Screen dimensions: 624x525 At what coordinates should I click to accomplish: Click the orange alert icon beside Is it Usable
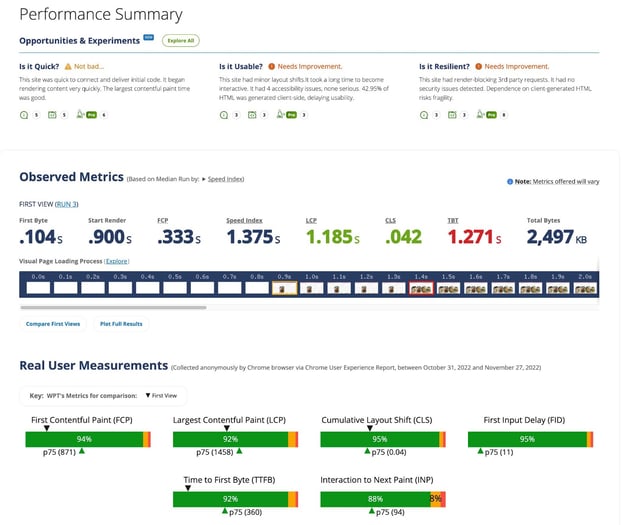coord(269,66)
